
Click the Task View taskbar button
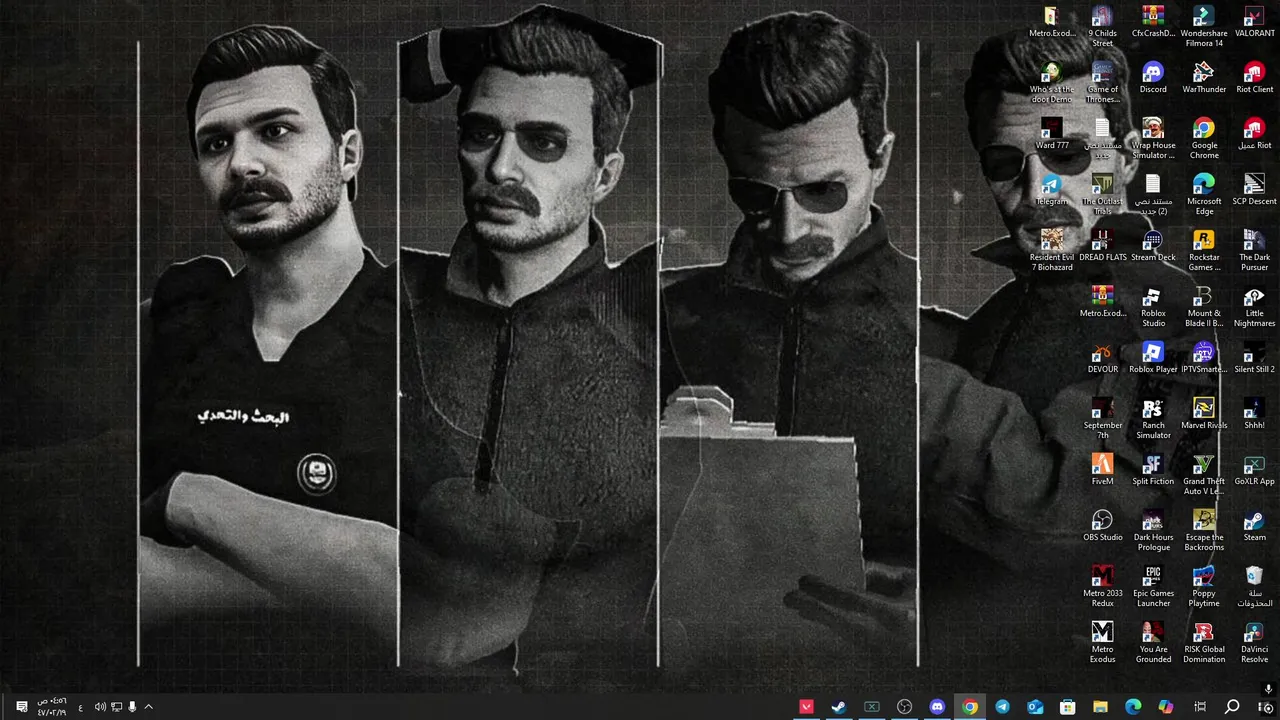(1199, 707)
